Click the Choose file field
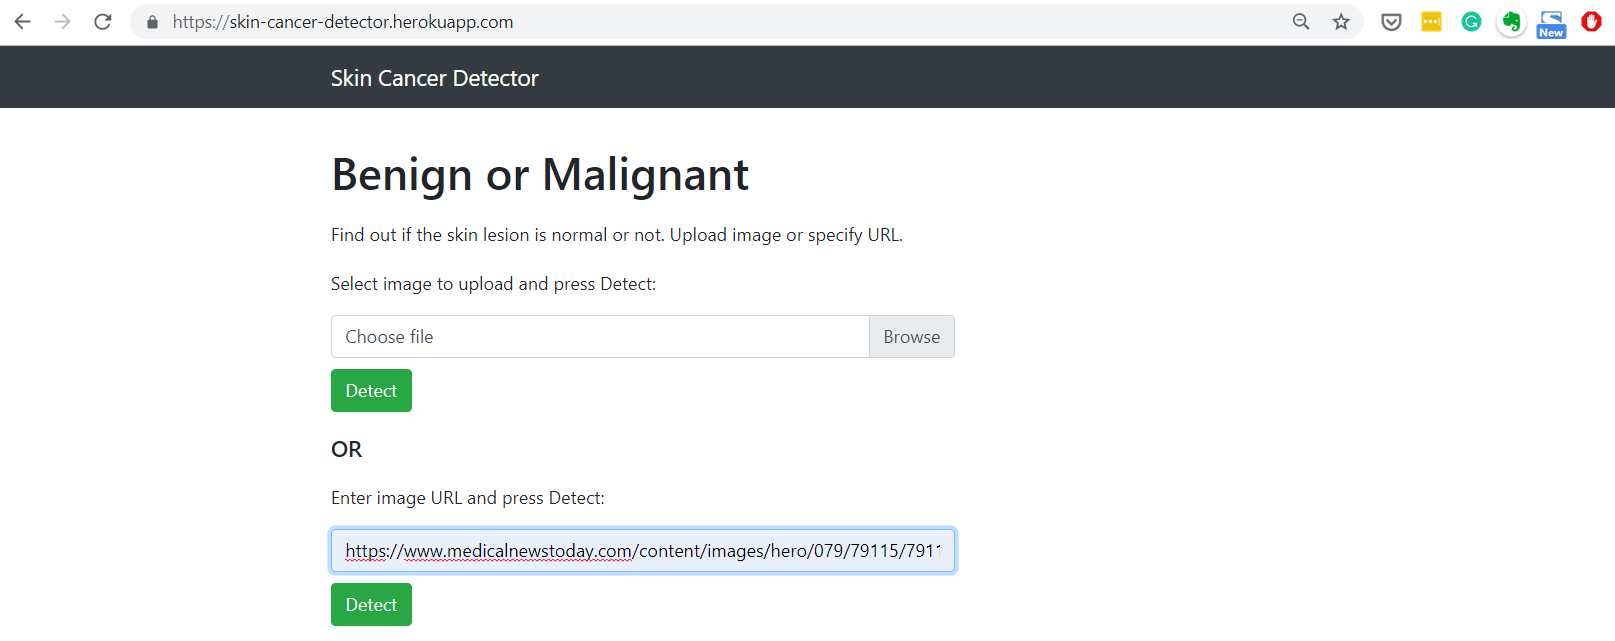Screen dimensions: 1615x641 click(x=600, y=337)
